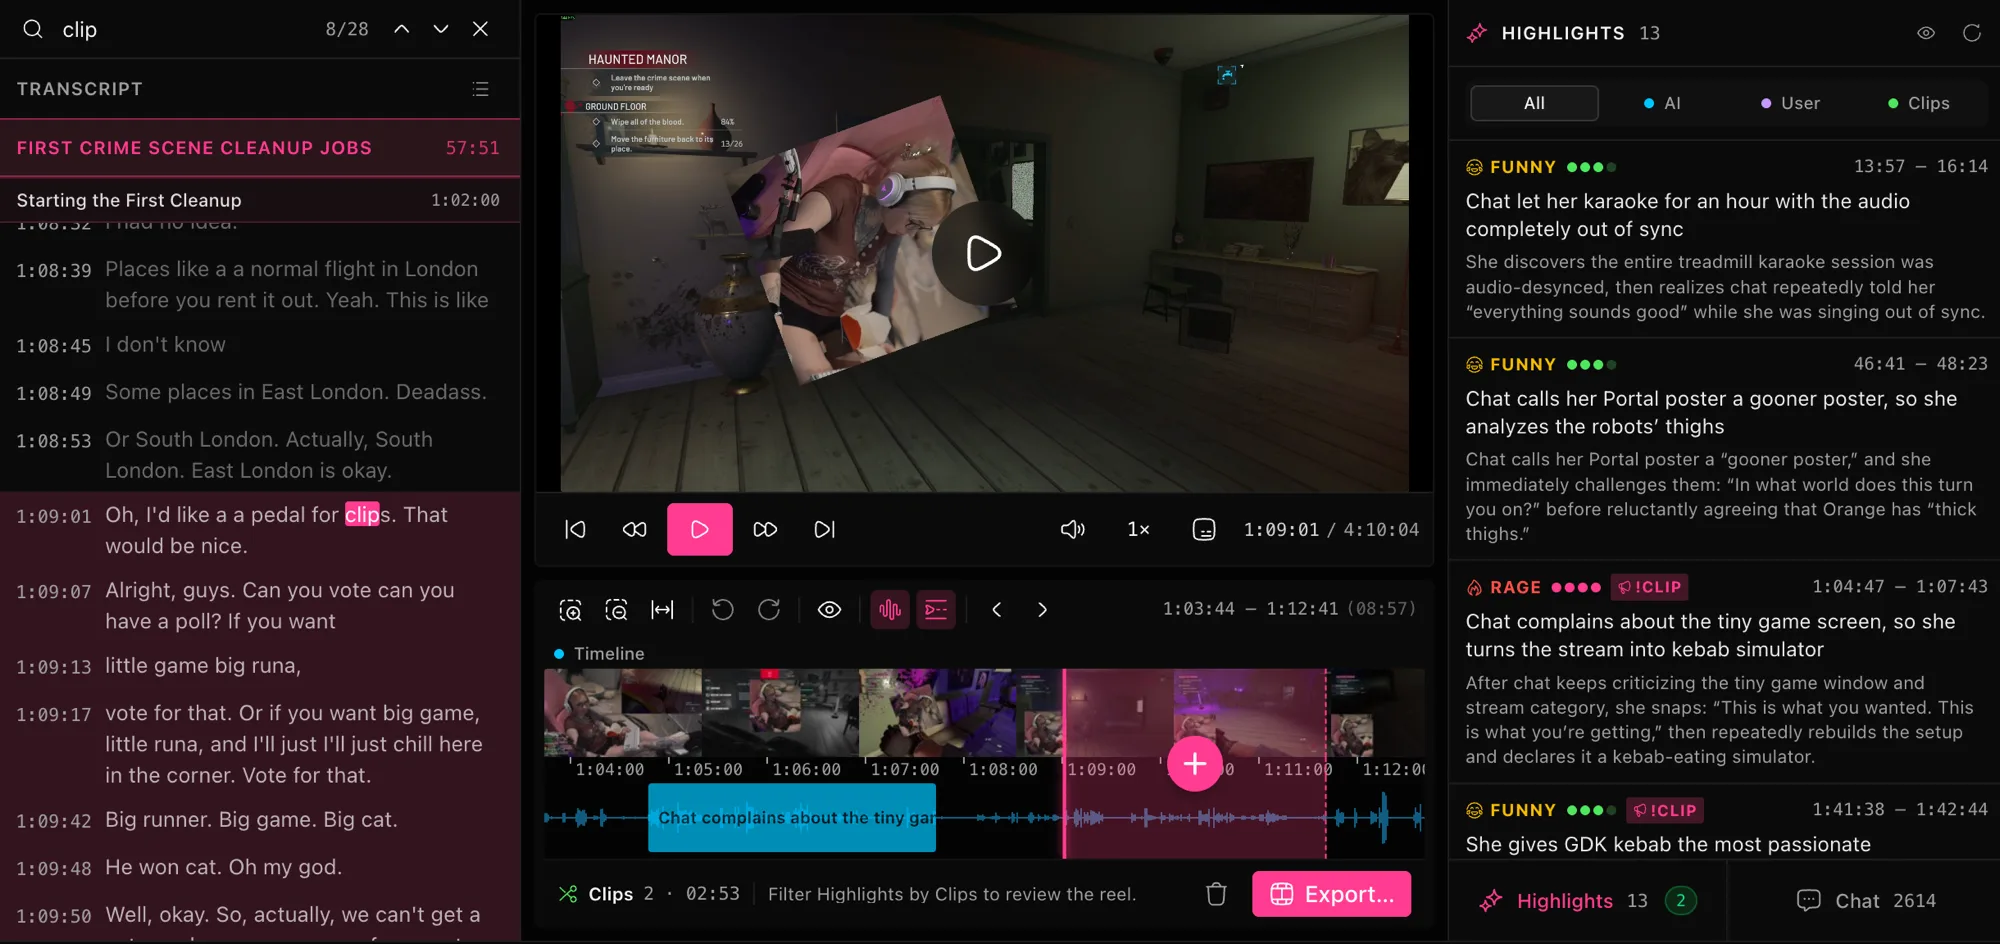Click the Clips shuffle icon in footer

pyautogui.click(x=568, y=894)
